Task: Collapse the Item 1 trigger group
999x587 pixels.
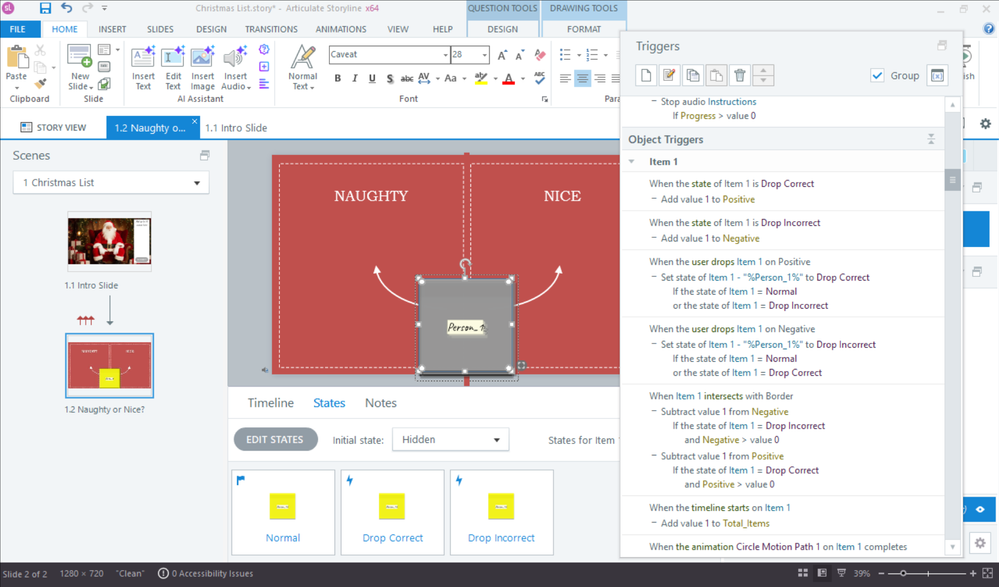Action: click(x=632, y=162)
